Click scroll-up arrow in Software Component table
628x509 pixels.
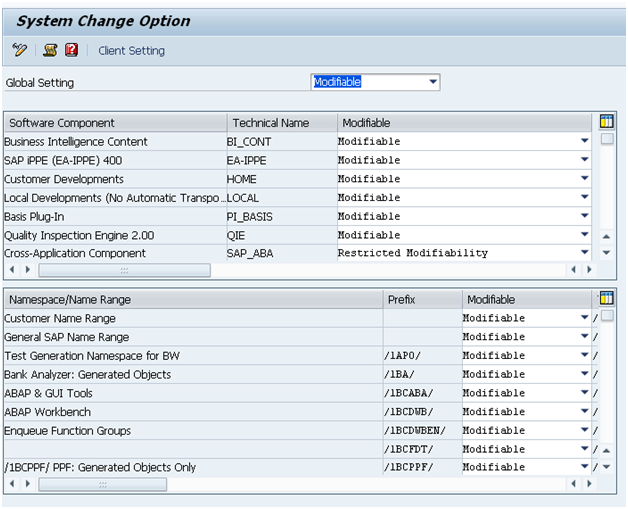click(x=606, y=237)
